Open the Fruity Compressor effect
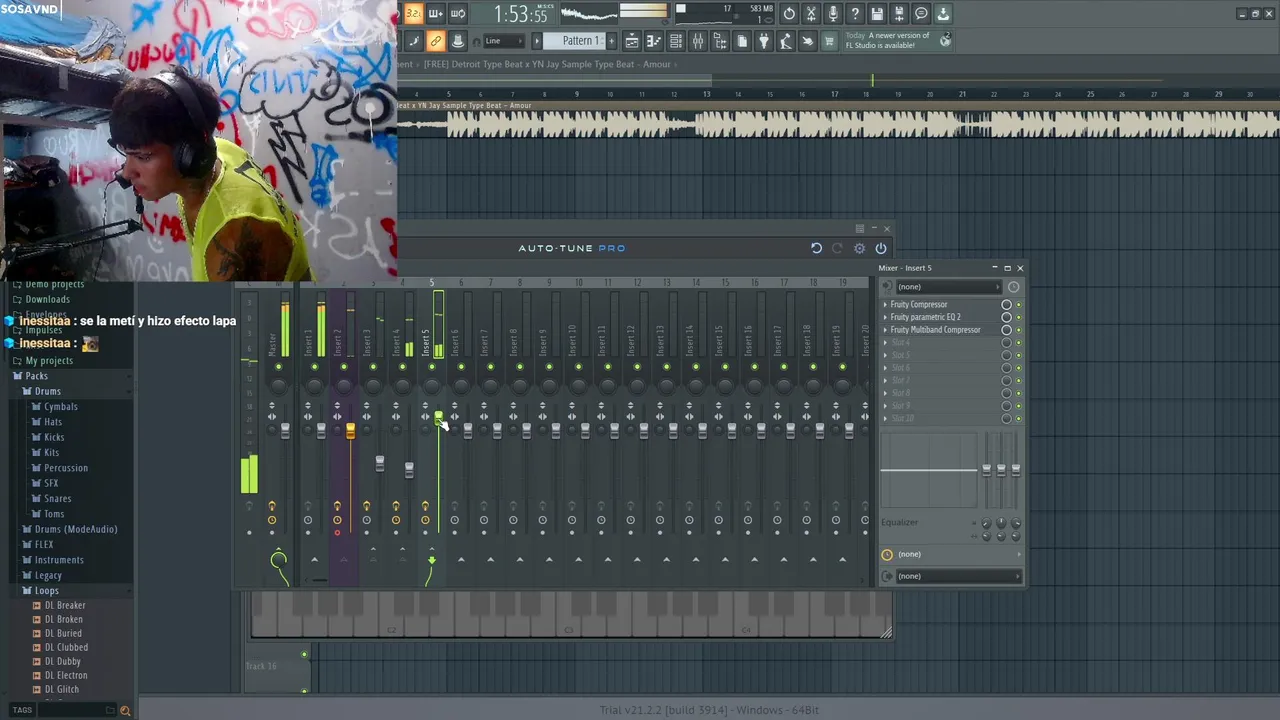The height and width of the screenshot is (720, 1280). tap(919, 304)
